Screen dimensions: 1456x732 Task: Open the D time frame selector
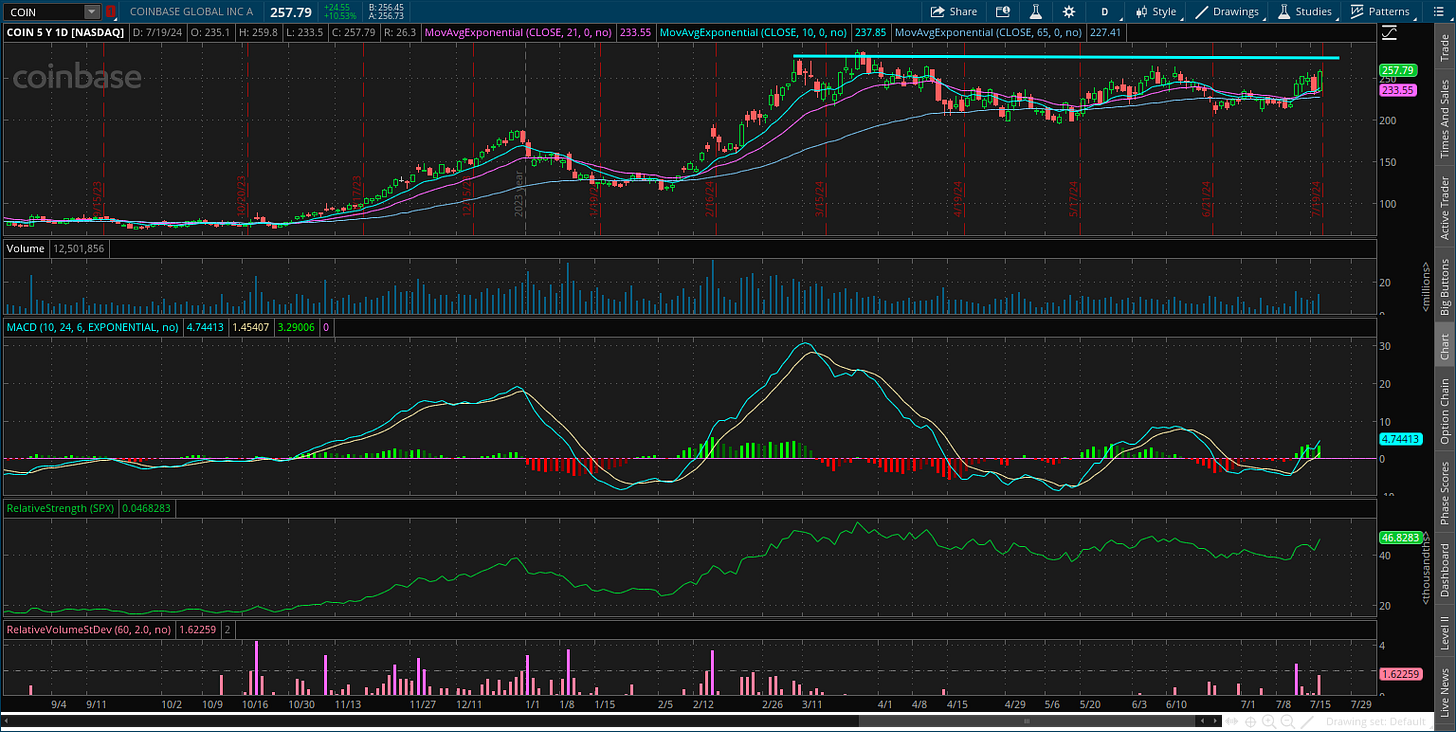(x=1104, y=12)
